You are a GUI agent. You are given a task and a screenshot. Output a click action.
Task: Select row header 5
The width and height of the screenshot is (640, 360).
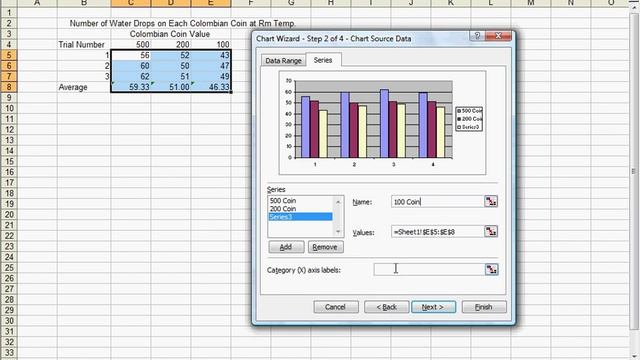point(9,55)
